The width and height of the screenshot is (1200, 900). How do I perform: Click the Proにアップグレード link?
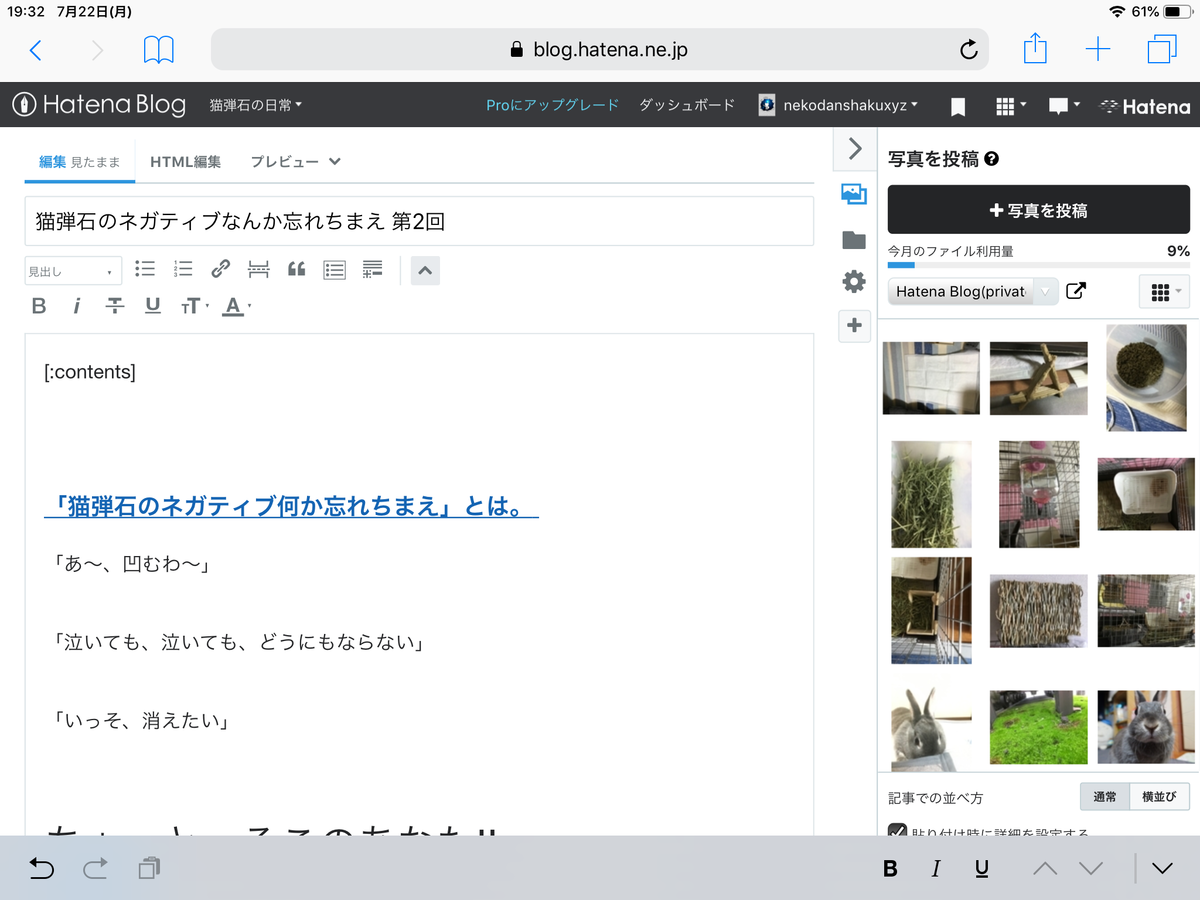pyautogui.click(x=552, y=104)
